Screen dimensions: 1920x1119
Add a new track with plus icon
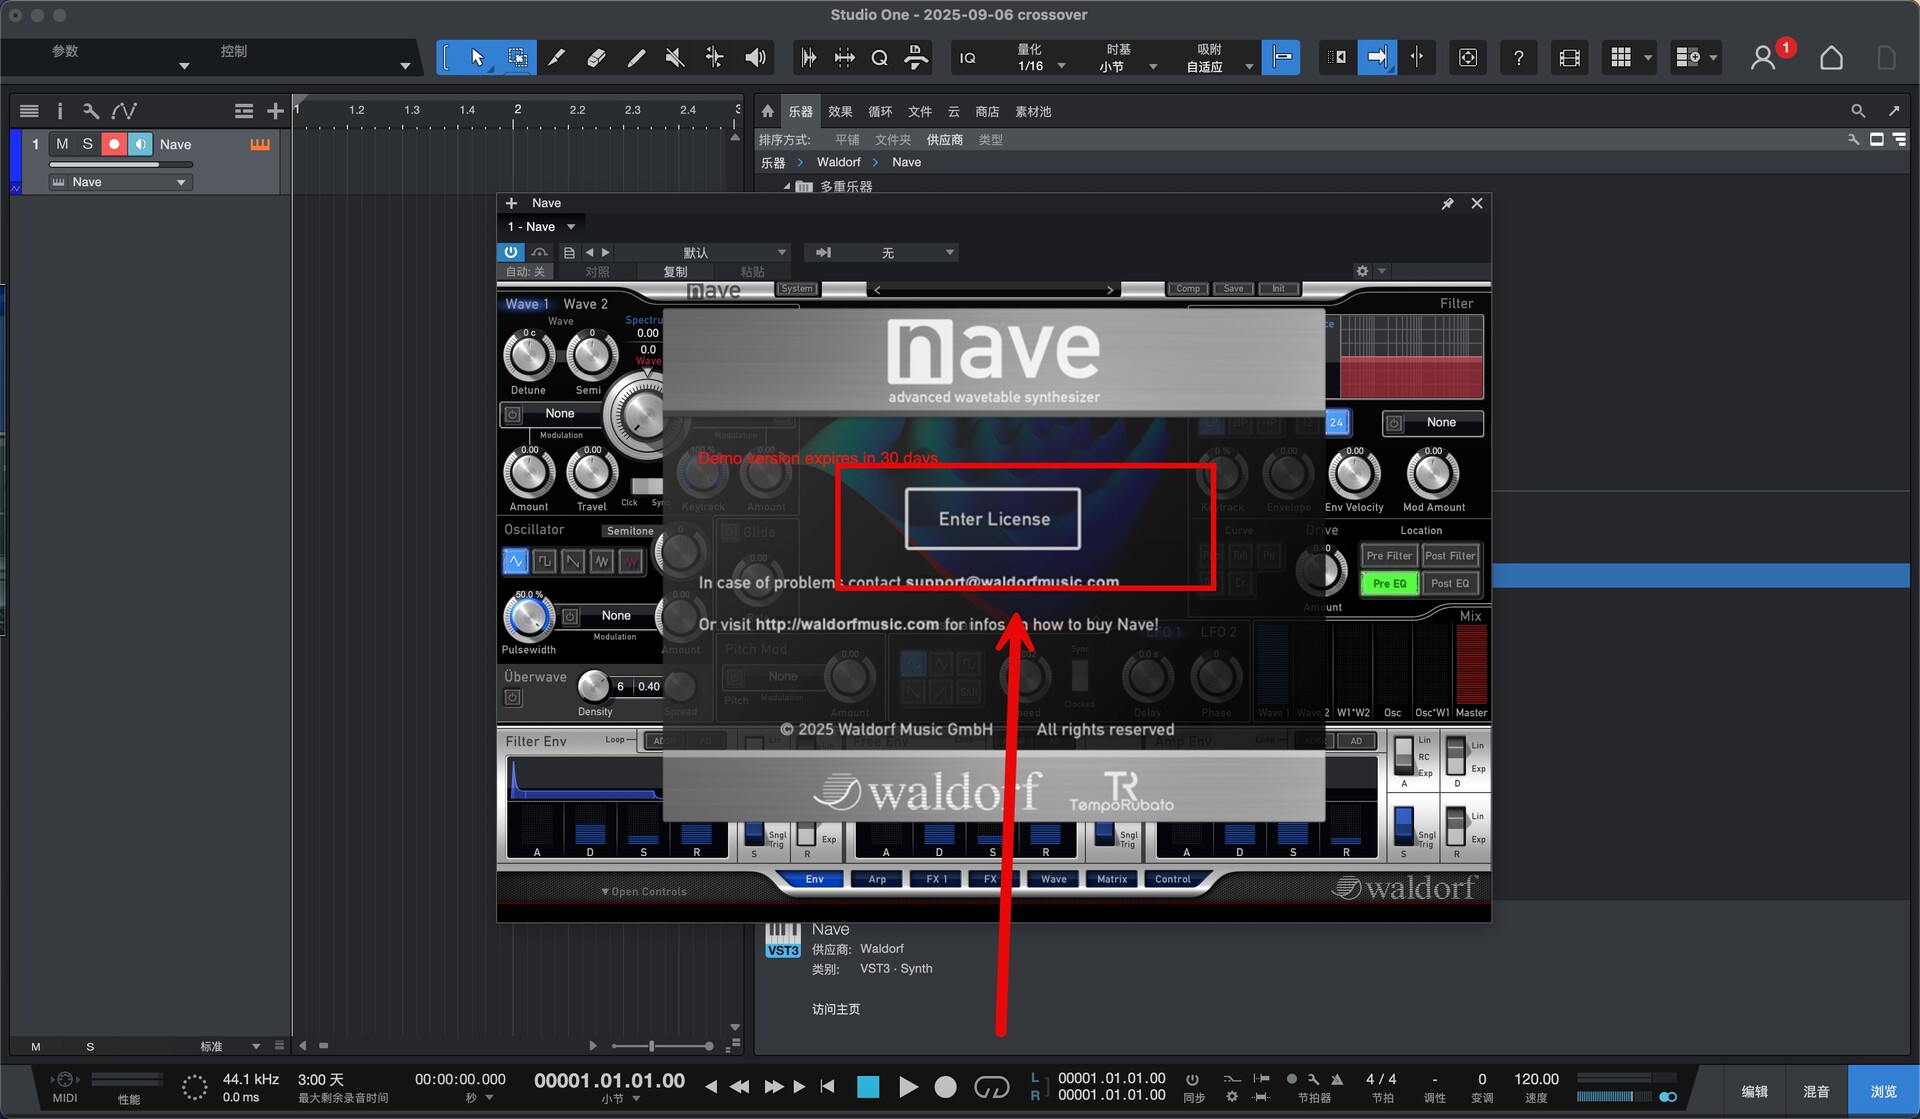275,111
